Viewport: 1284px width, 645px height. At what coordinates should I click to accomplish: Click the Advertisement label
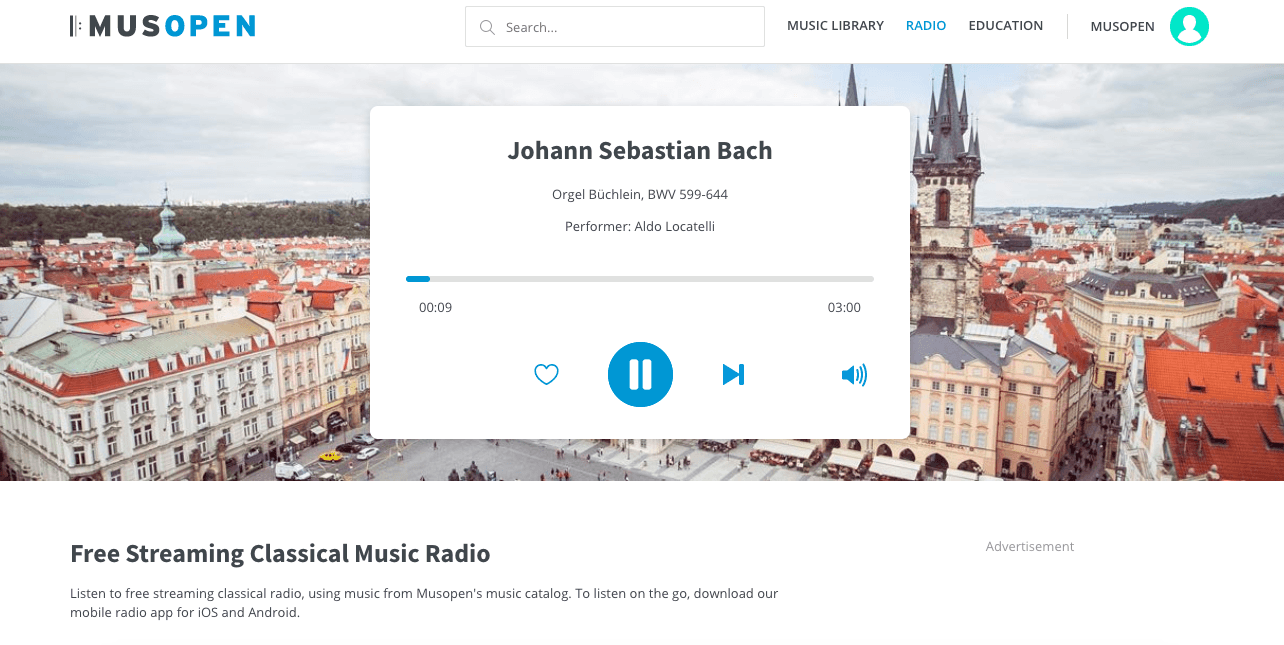point(1029,547)
